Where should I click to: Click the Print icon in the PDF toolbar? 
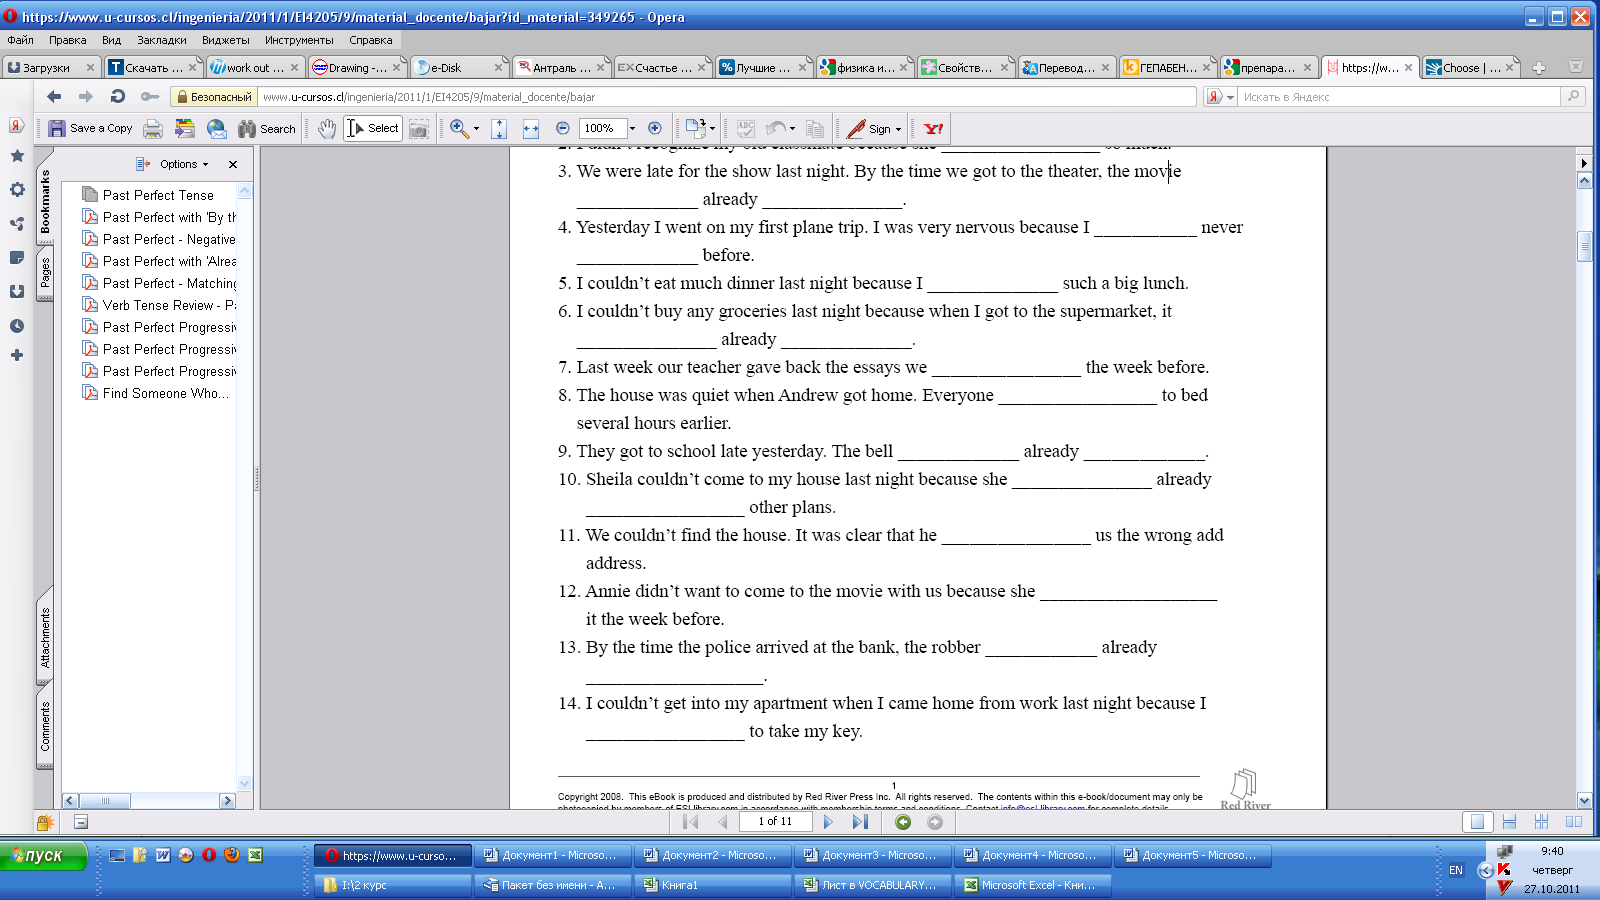(153, 128)
